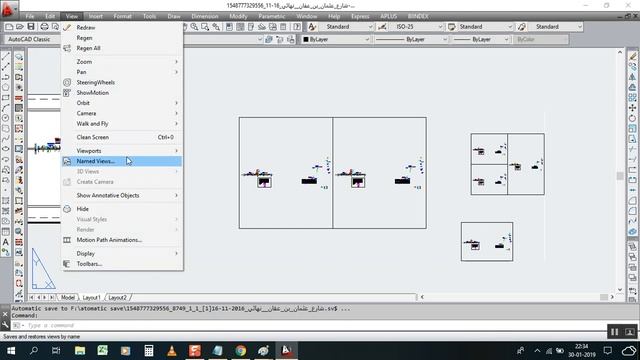Image resolution: width=640 pixels, height=360 pixels.
Task: Select the Line draw tool
Action: click(x=6, y=56)
